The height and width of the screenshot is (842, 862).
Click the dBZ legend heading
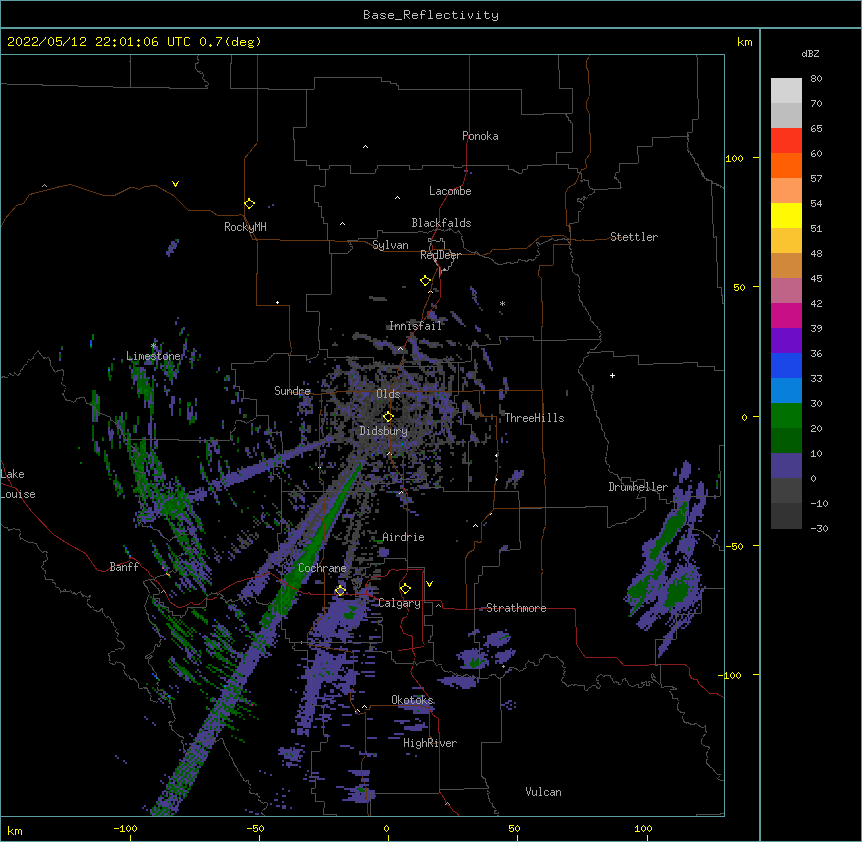[810, 53]
